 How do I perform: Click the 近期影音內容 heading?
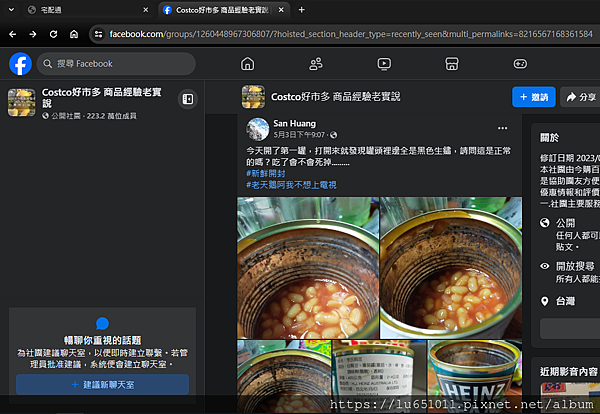point(569,372)
